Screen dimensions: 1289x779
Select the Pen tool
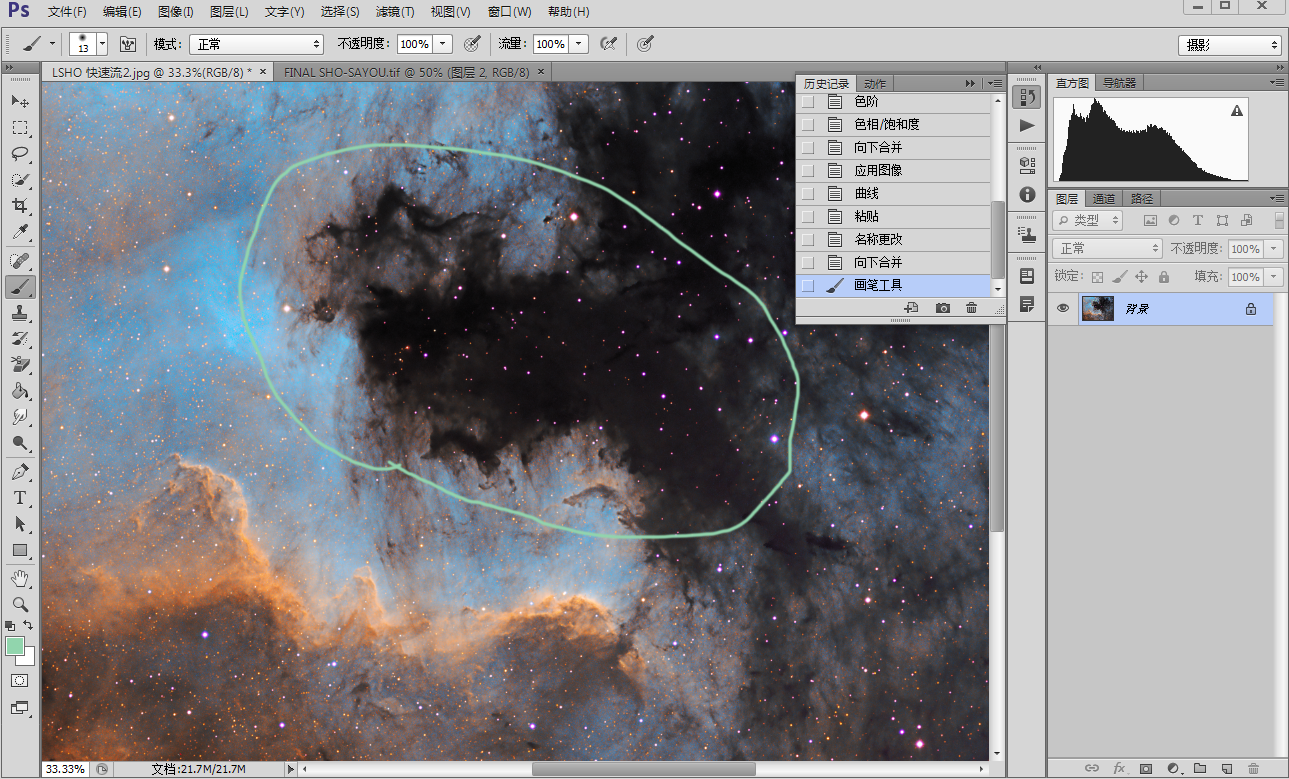pyautogui.click(x=20, y=472)
